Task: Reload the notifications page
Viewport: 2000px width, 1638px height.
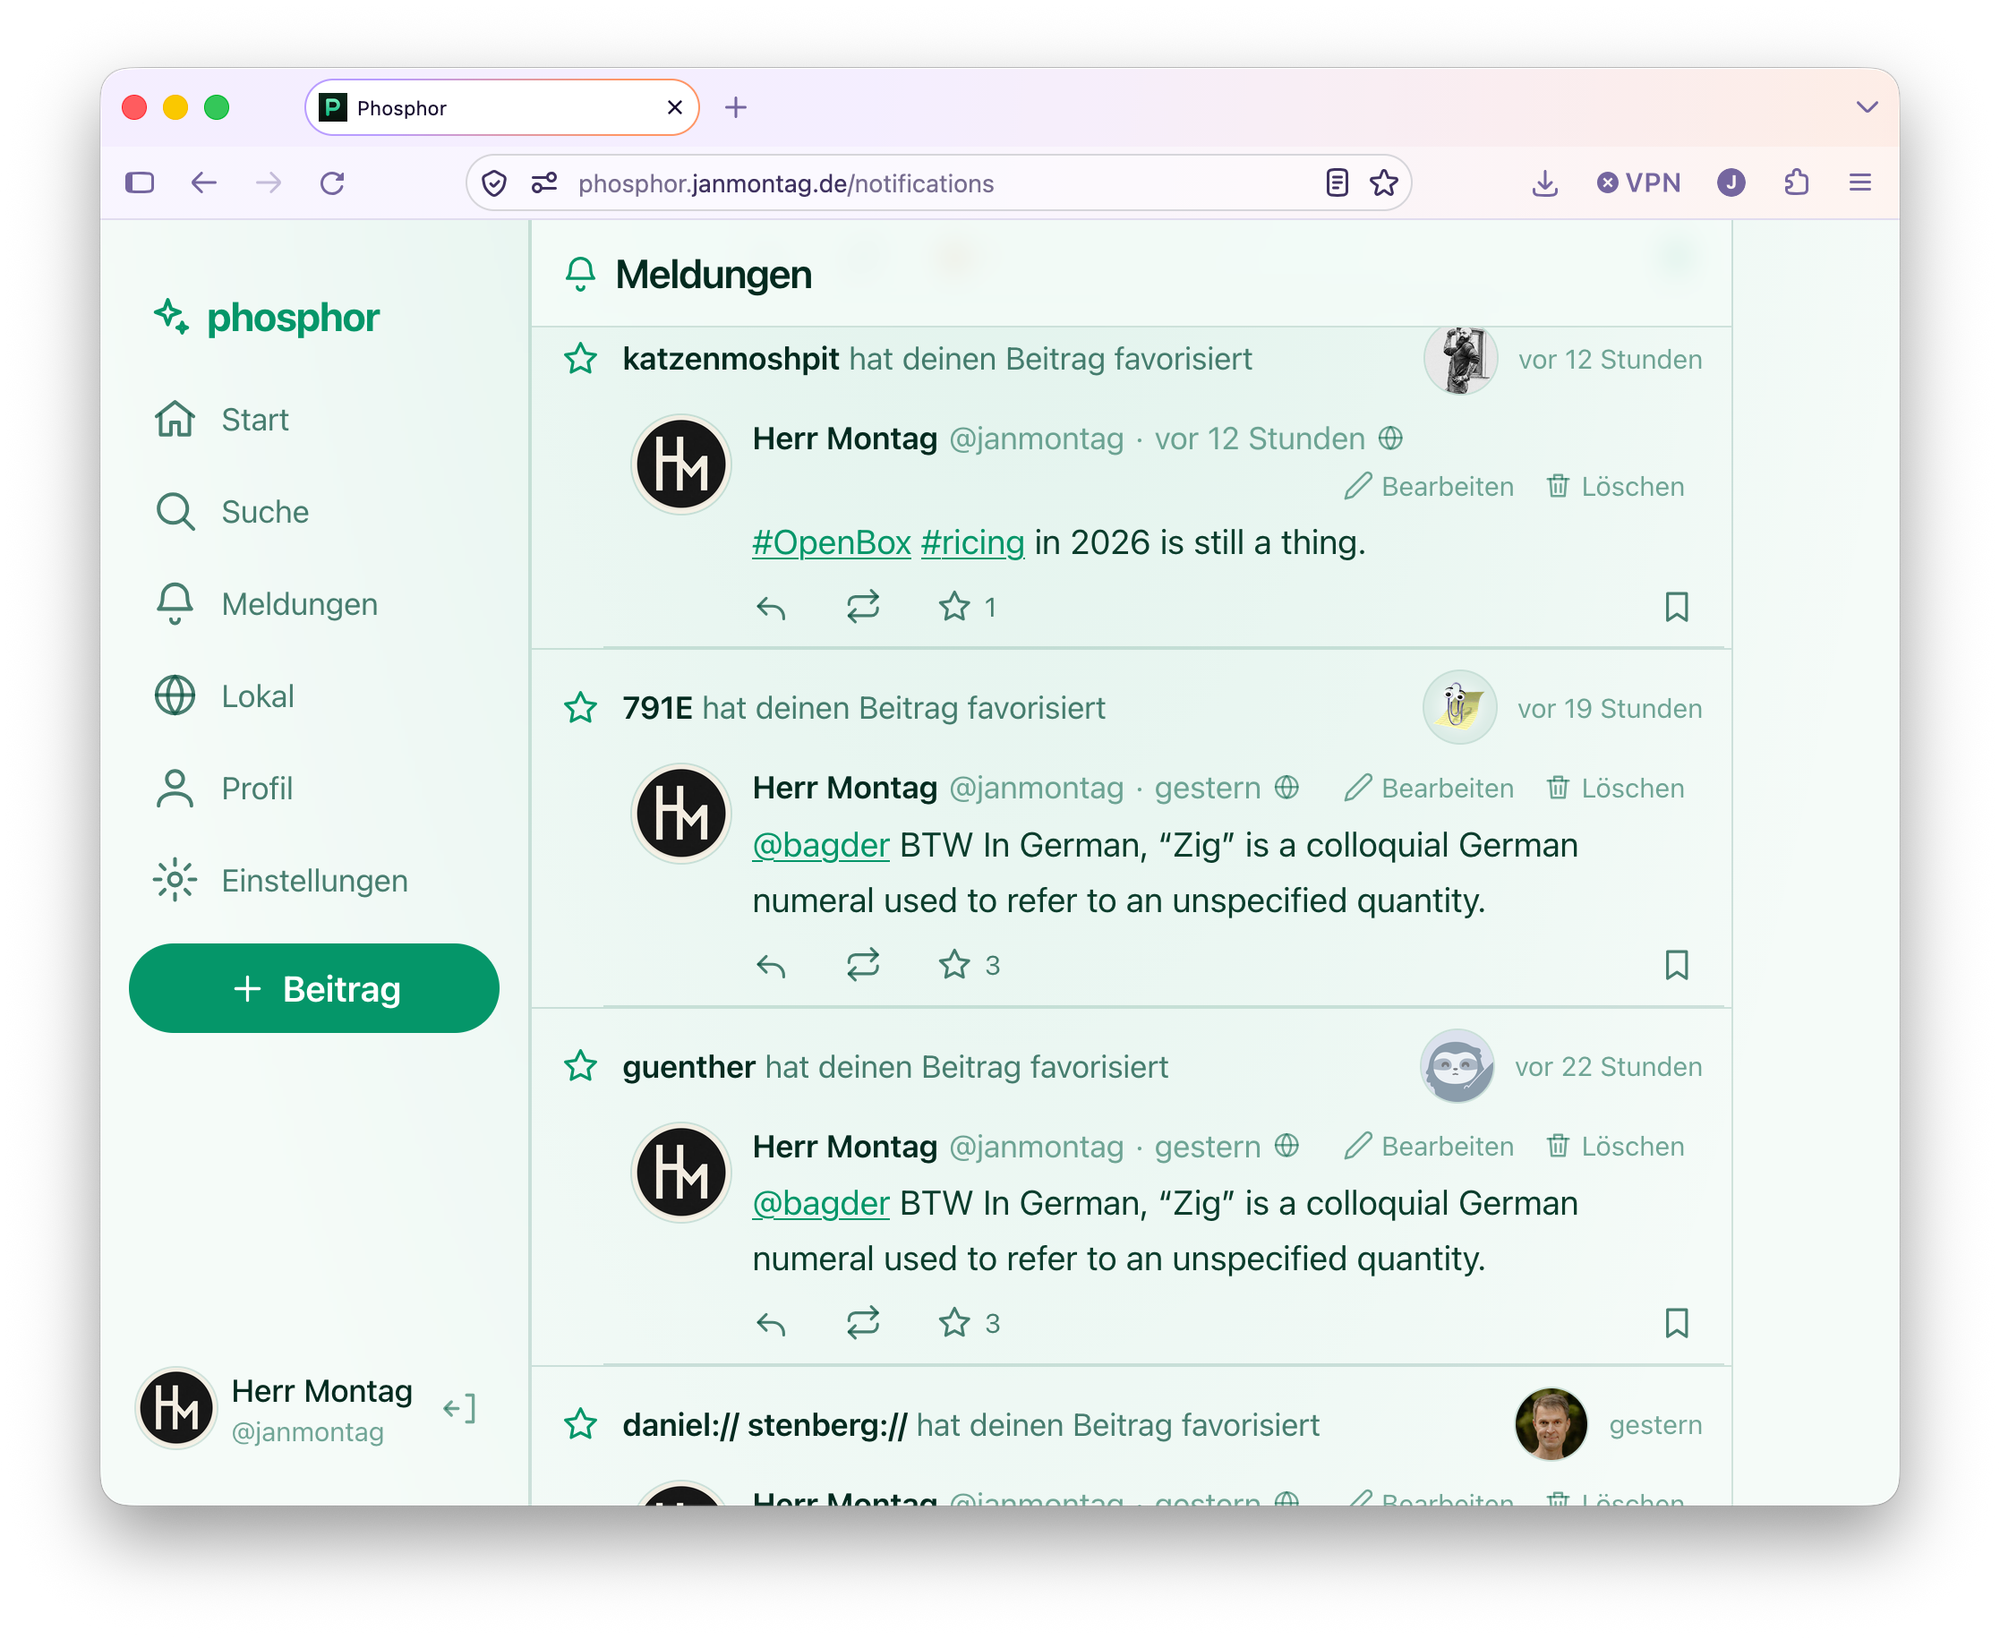Action: (x=332, y=183)
